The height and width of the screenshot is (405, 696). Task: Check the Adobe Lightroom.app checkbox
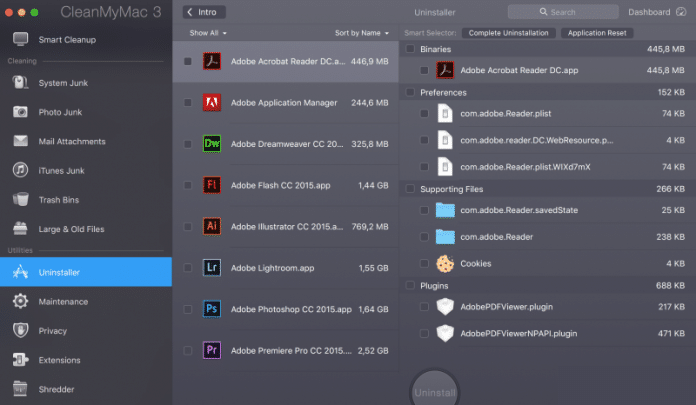(x=188, y=268)
